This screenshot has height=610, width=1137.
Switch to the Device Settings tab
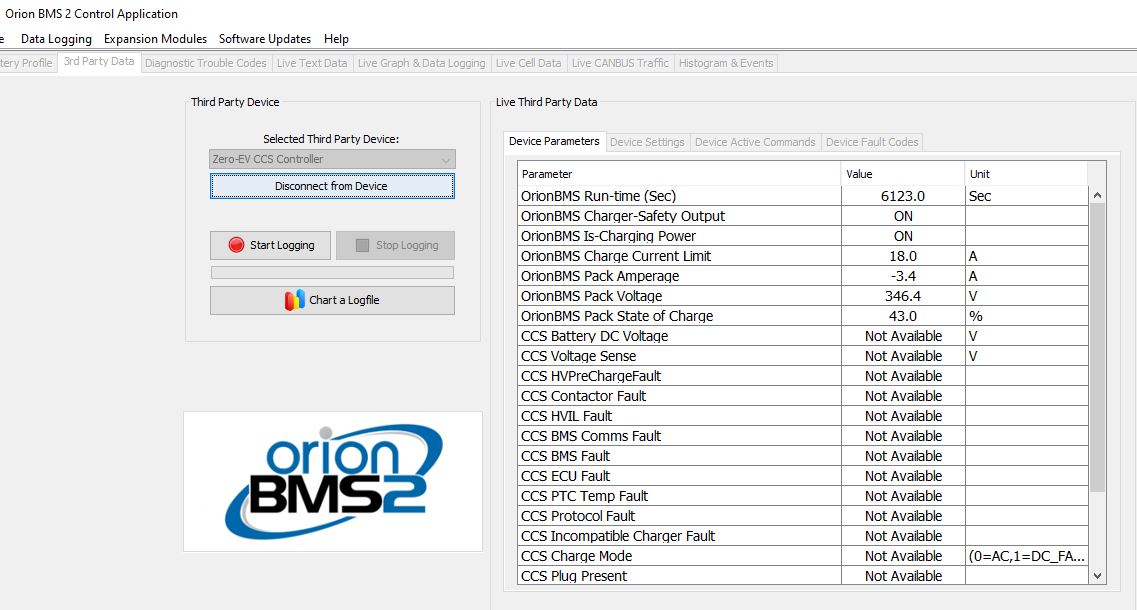click(647, 142)
